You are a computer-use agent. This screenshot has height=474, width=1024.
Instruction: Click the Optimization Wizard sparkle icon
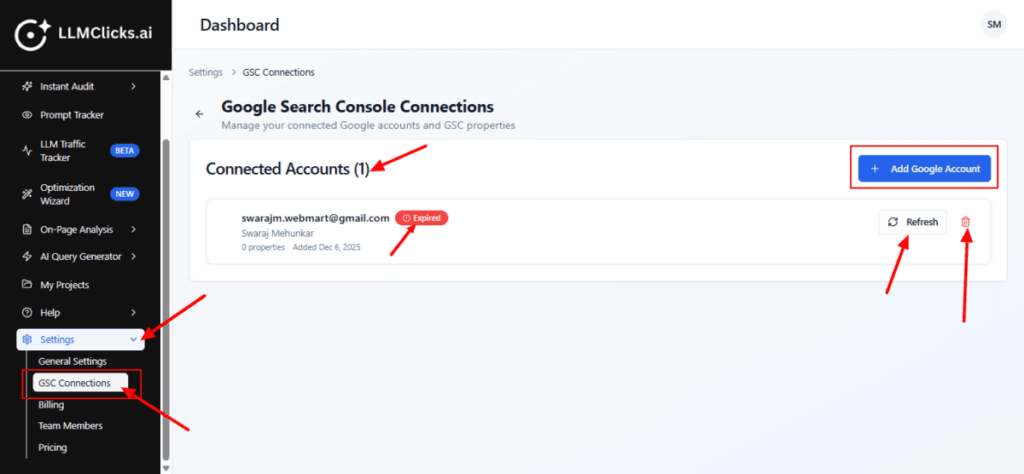[x=27, y=194]
